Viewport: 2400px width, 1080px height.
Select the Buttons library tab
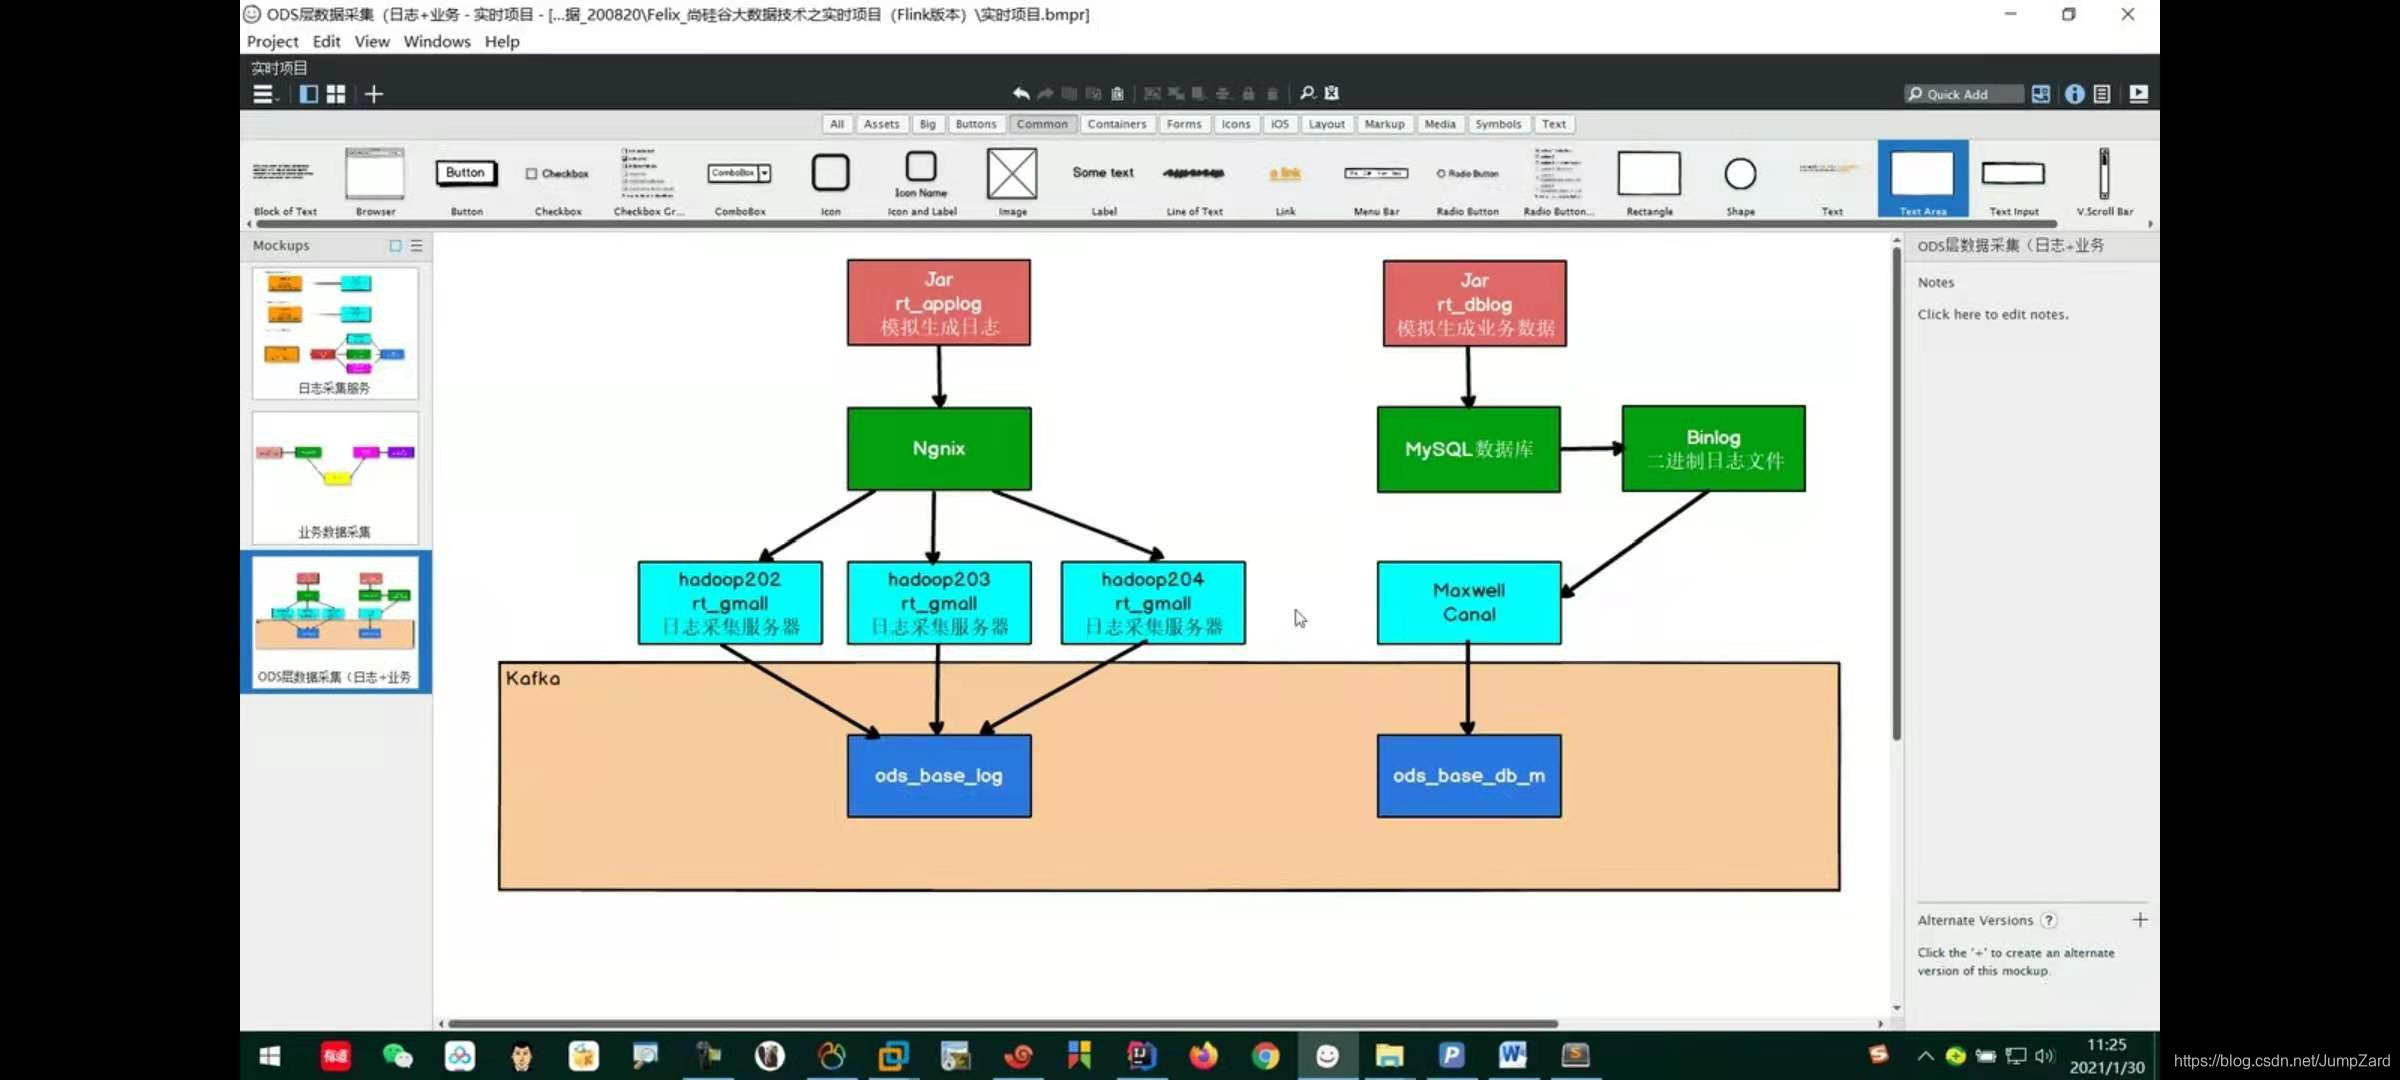(976, 124)
